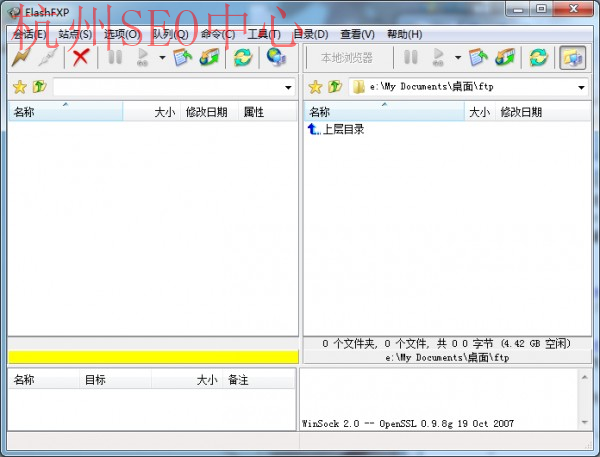
Task: Open the 帮助(H) menu
Action: tap(405, 34)
